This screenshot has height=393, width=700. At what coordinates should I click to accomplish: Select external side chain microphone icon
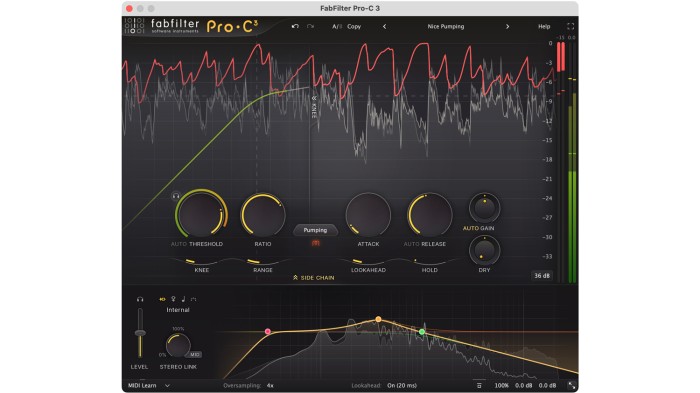click(173, 299)
